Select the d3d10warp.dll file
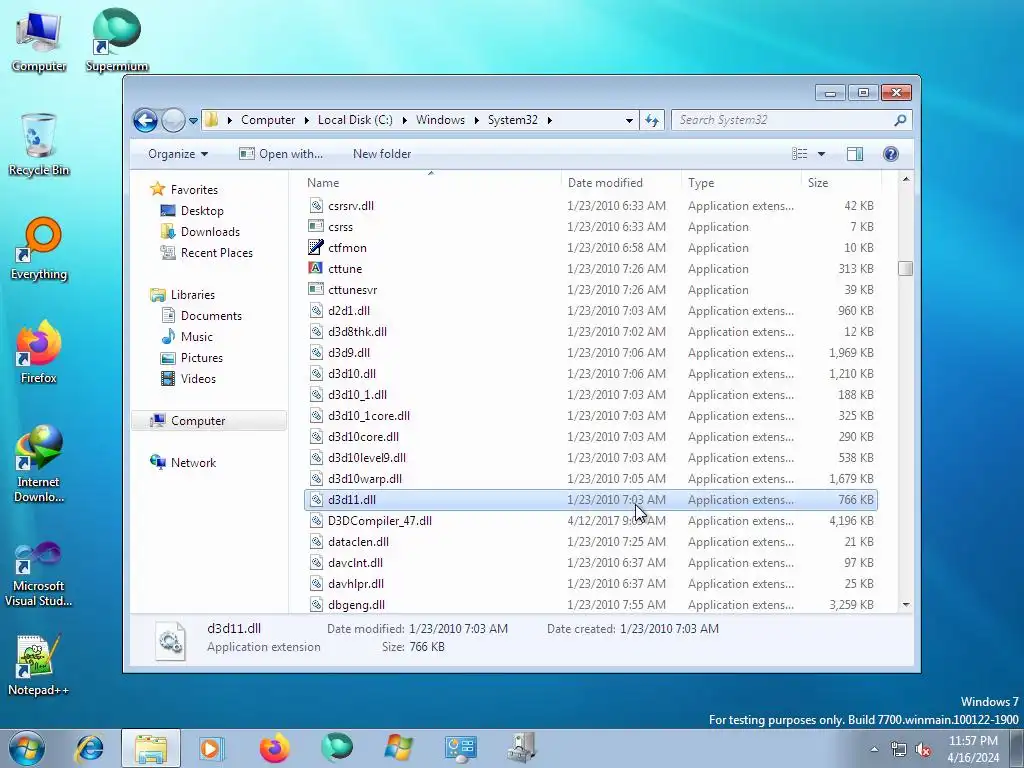The image size is (1024, 768). [x=590, y=479]
